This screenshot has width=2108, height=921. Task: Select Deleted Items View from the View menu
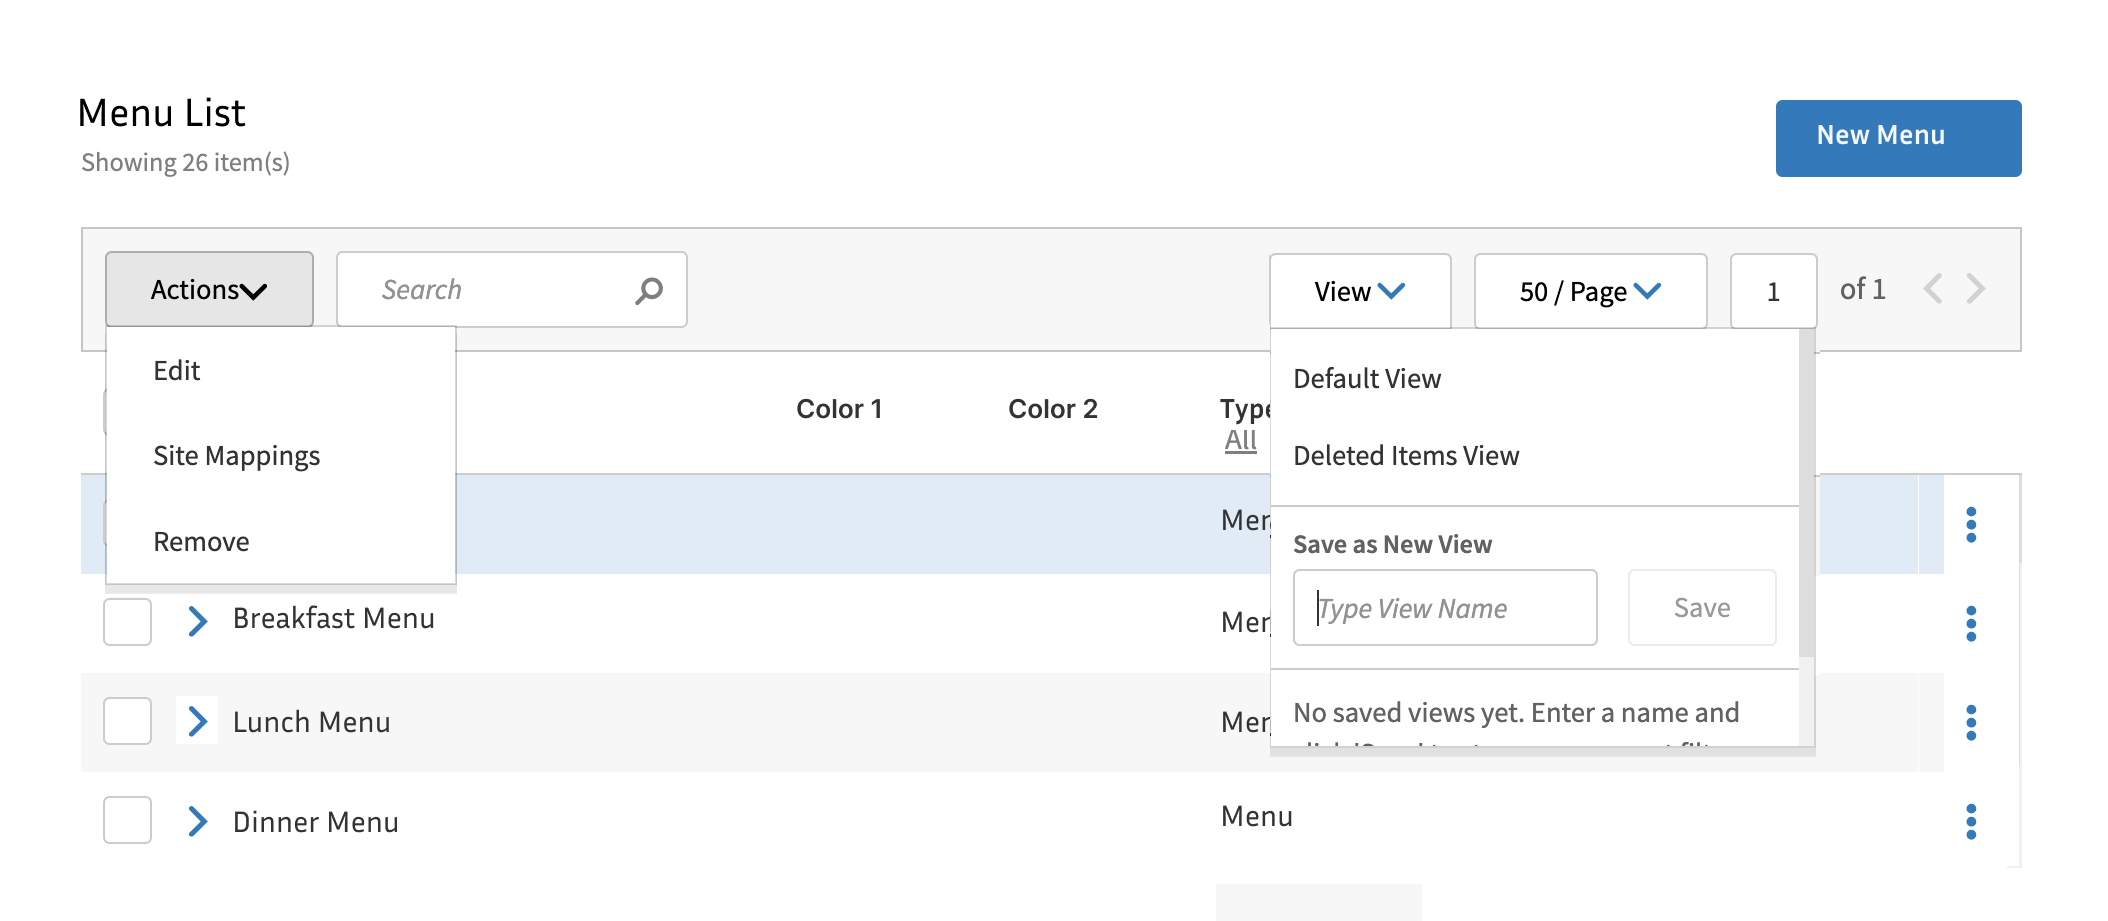tap(1406, 455)
